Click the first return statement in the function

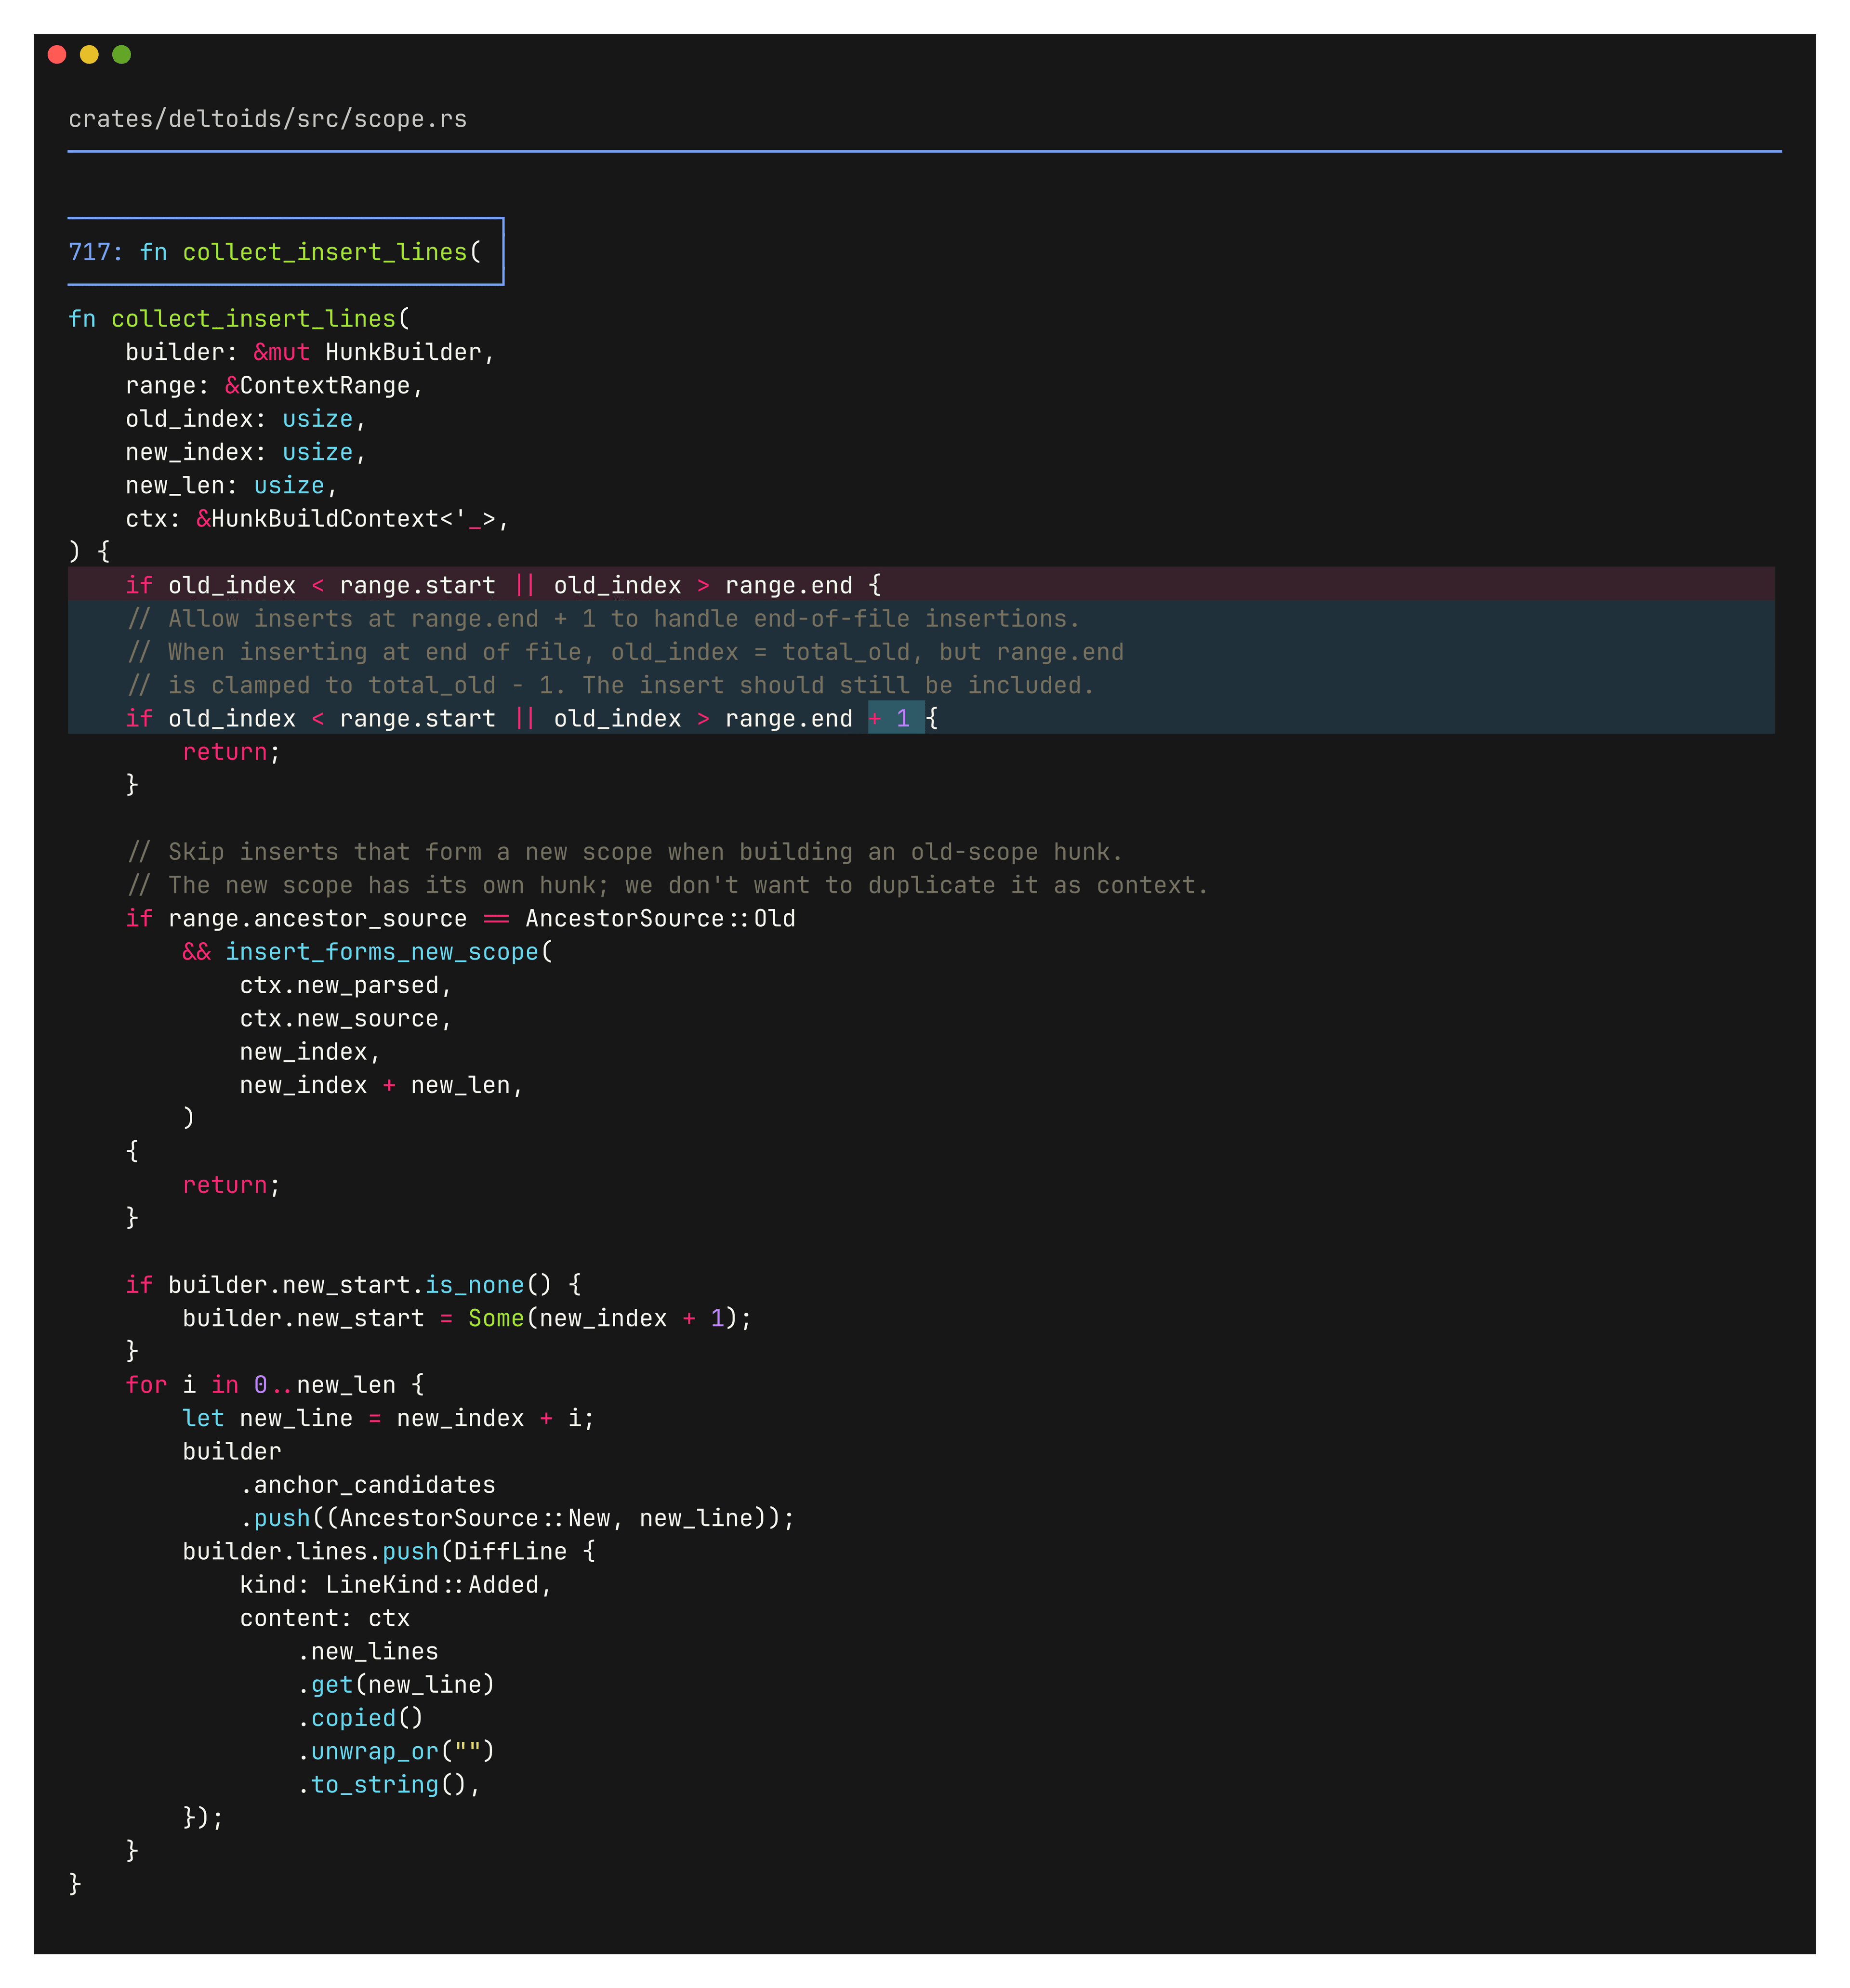[224, 751]
